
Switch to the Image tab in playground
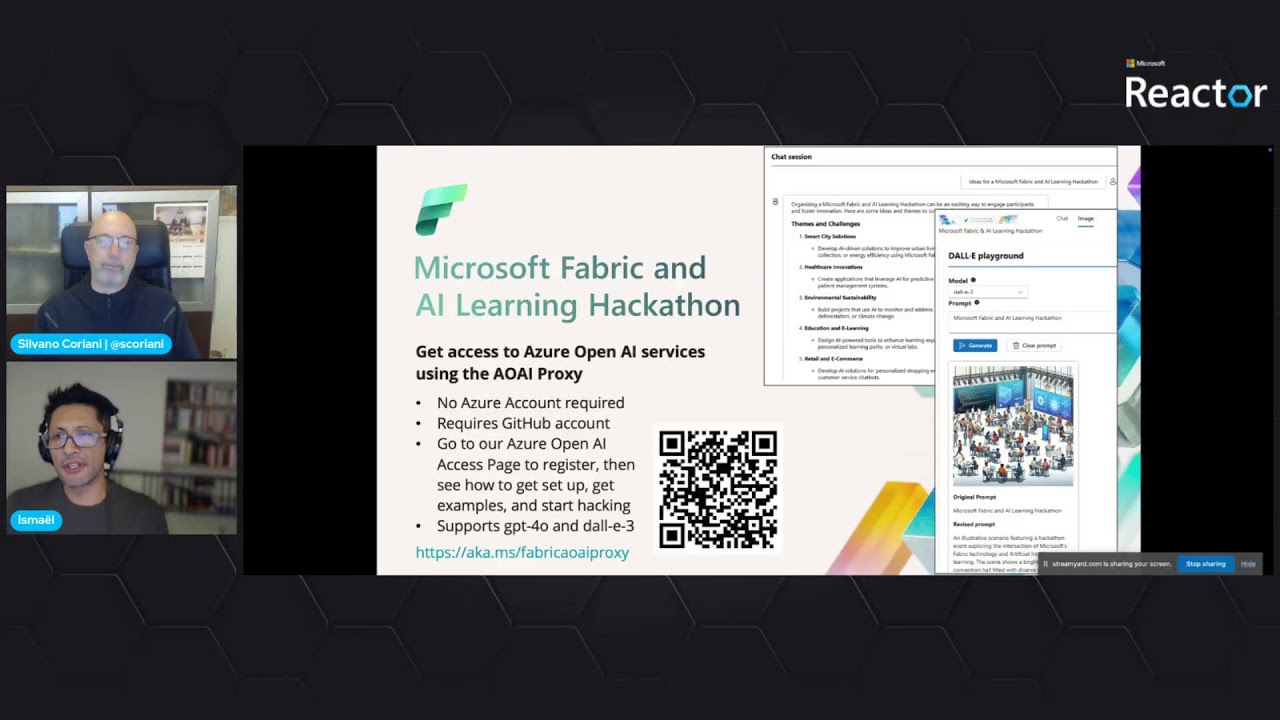coord(1086,218)
